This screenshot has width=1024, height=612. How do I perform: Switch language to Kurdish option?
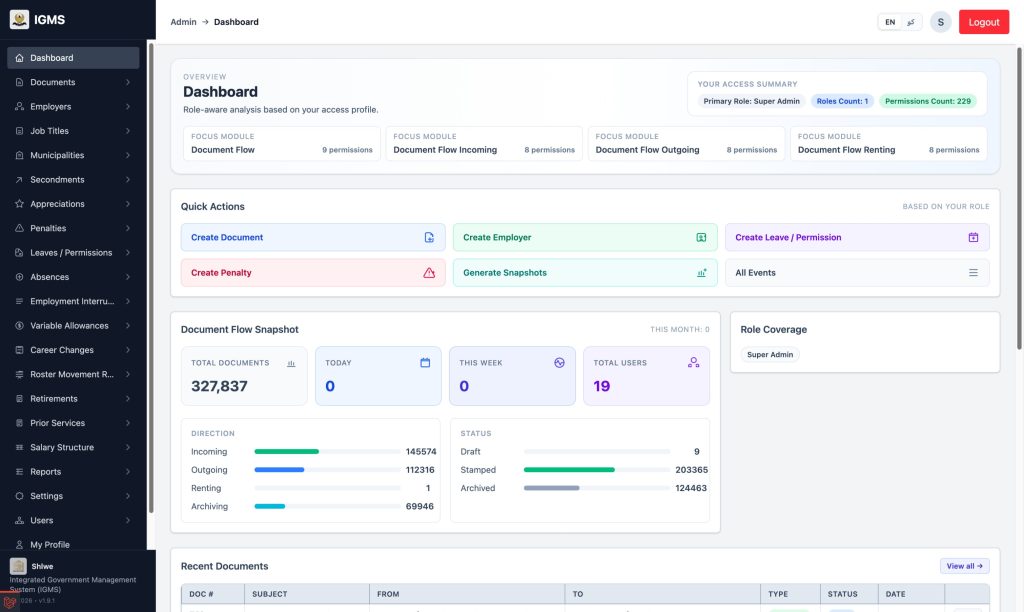click(x=911, y=22)
